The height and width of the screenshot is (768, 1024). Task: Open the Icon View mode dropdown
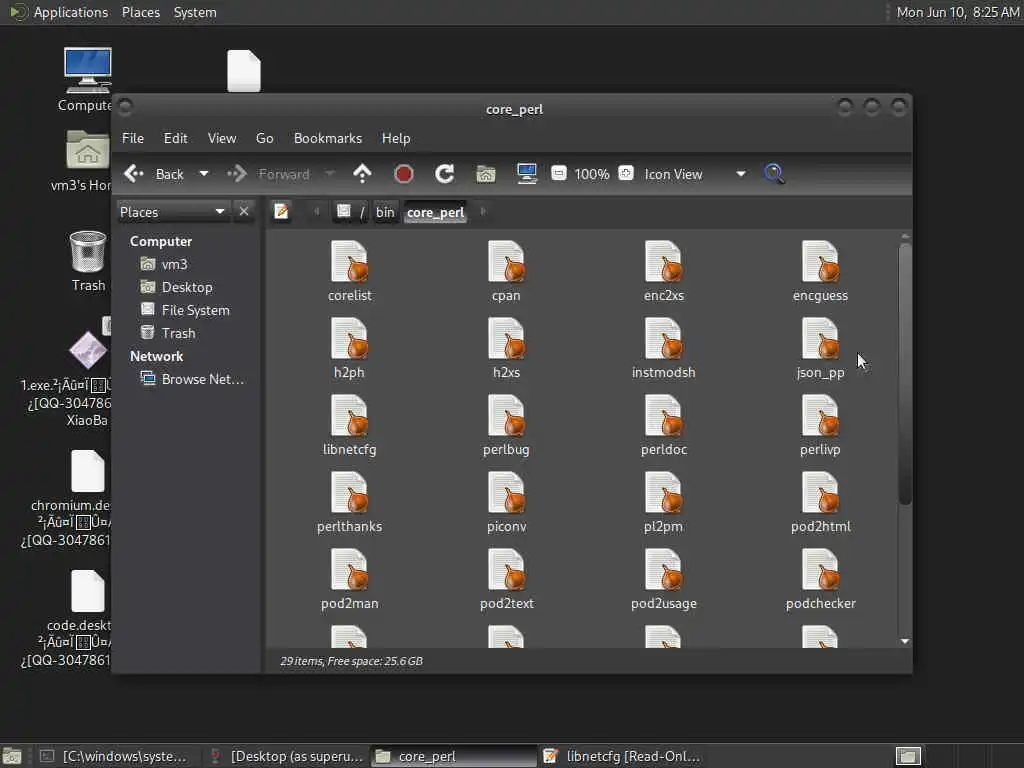point(695,174)
